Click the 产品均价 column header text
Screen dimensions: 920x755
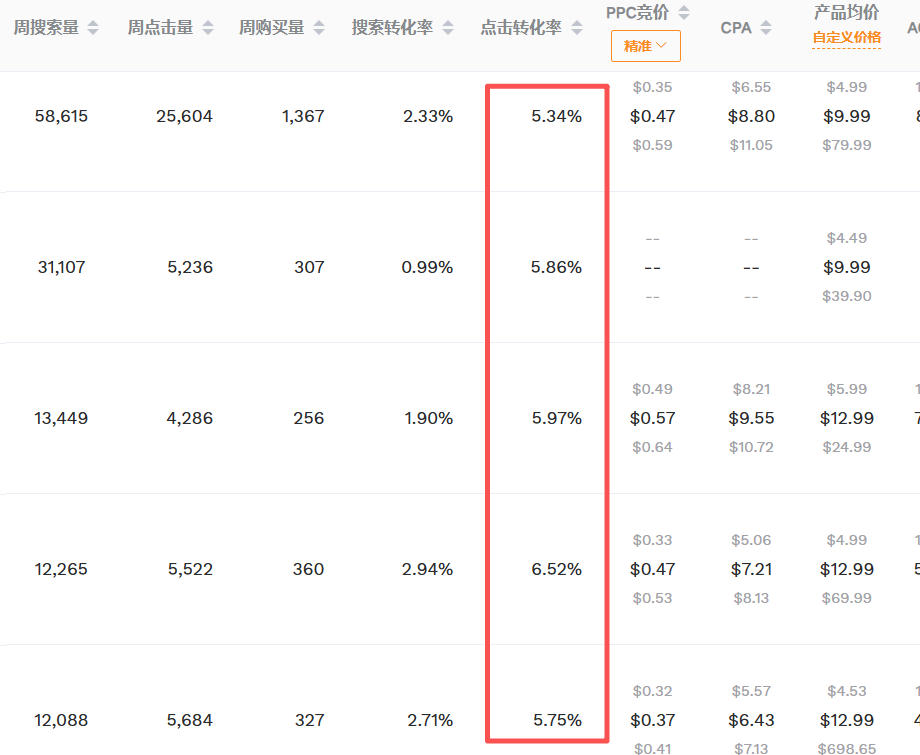tap(846, 13)
